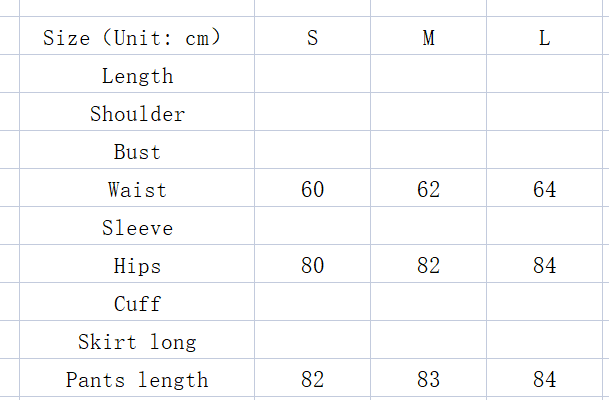Select the Waist value 64 cell
This screenshot has height=400, width=609.
pyautogui.click(x=544, y=190)
